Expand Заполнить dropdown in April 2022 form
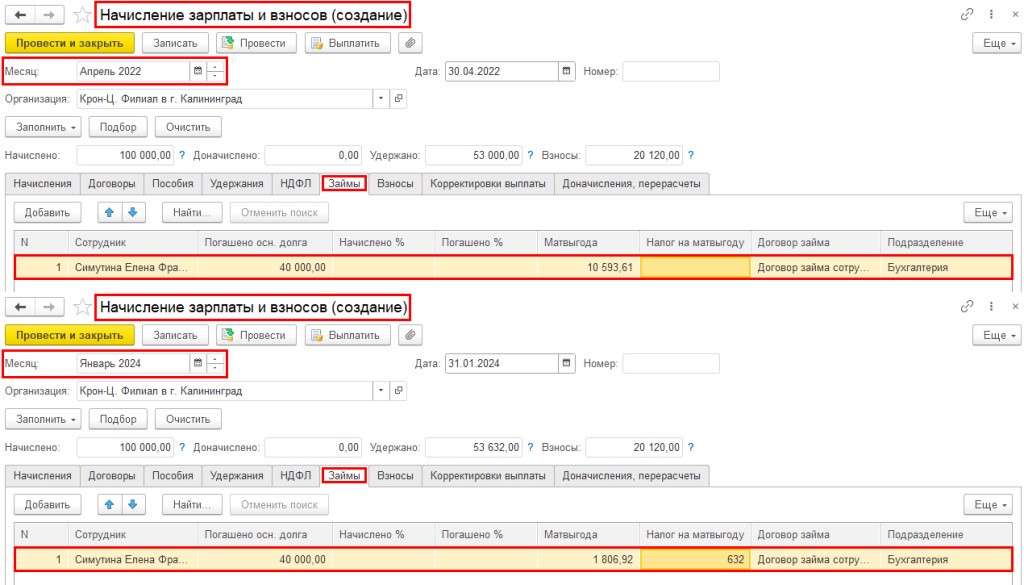This screenshot has height=585, width=1024. (43, 127)
